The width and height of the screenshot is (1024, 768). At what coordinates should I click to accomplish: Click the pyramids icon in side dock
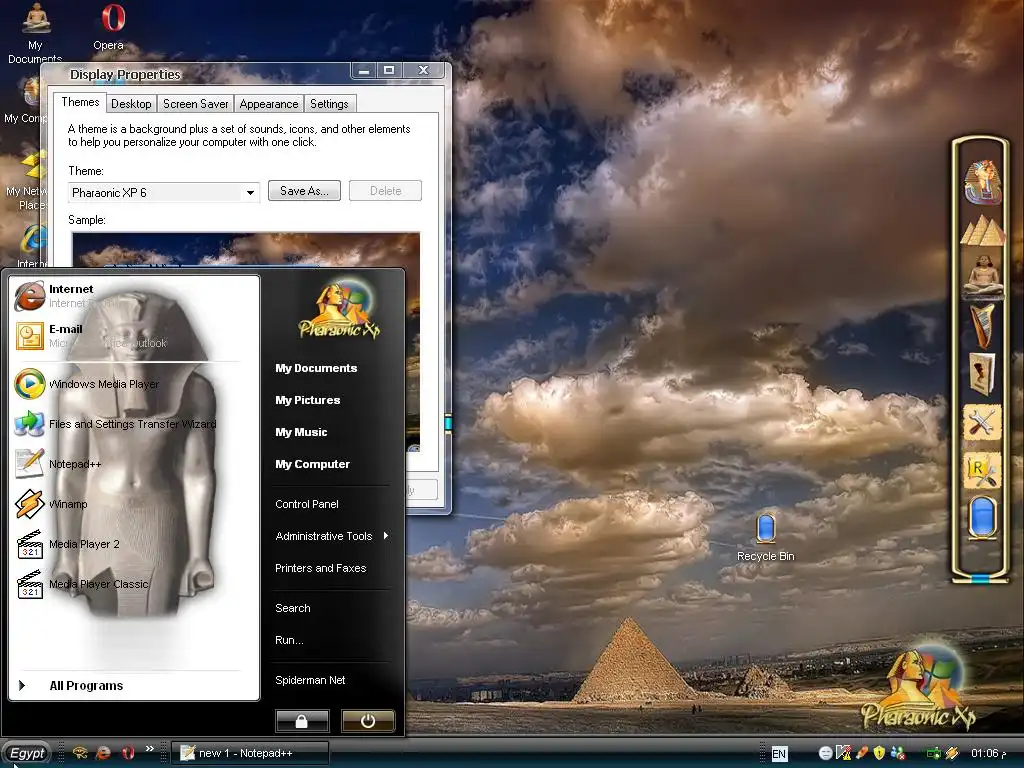[x=982, y=231]
